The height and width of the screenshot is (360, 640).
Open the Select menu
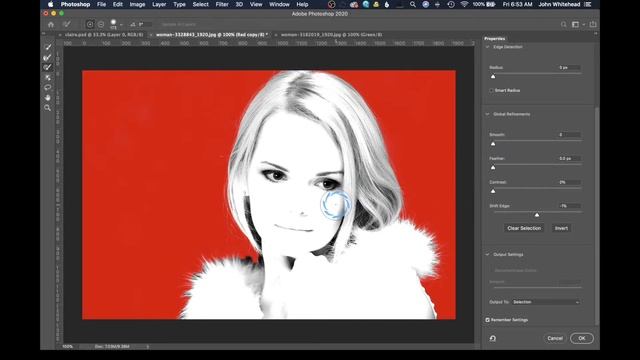tap(200, 4)
